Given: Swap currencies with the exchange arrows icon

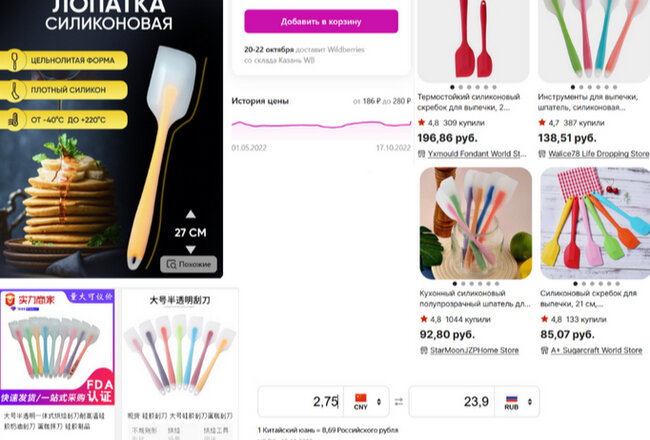Looking at the screenshot, I should [399, 401].
